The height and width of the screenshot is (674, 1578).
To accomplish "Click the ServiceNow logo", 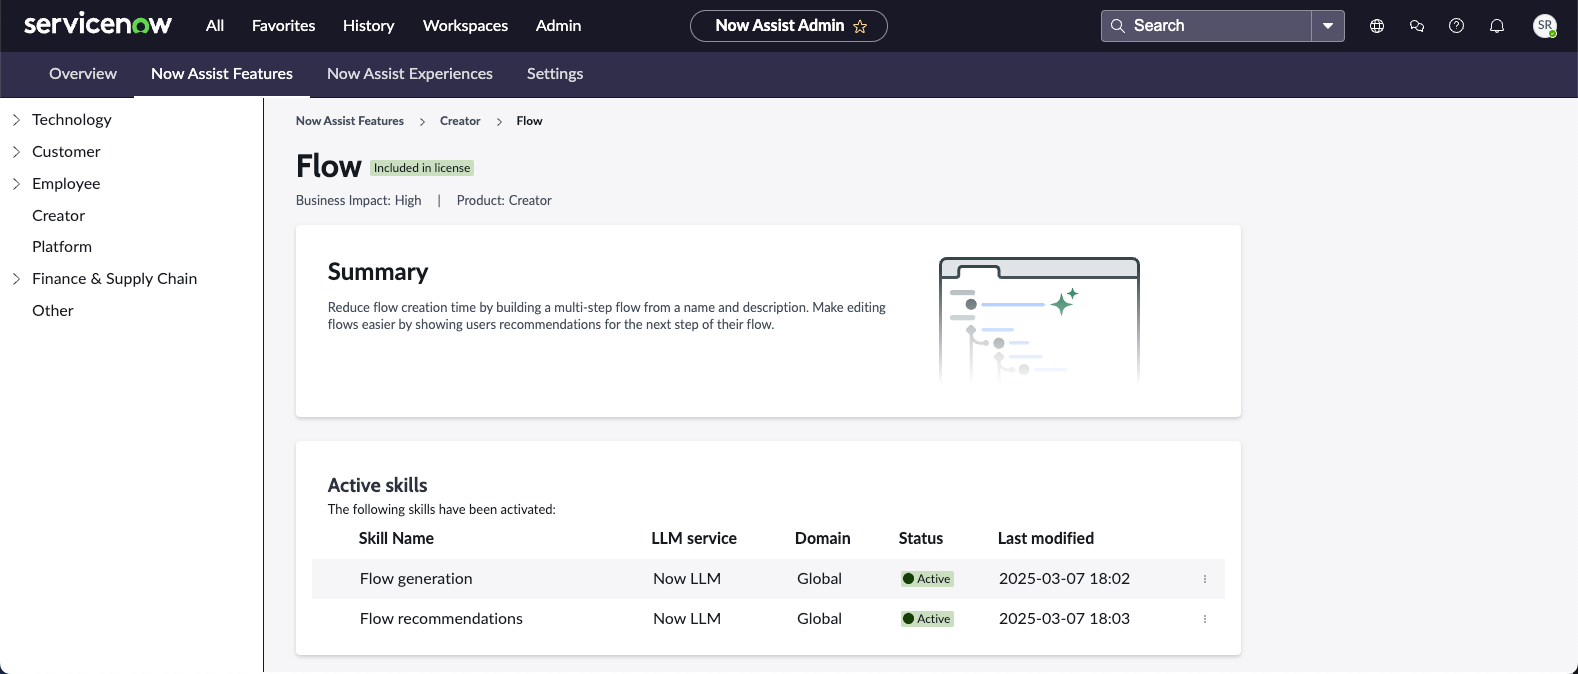I will pyautogui.click(x=98, y=25).
